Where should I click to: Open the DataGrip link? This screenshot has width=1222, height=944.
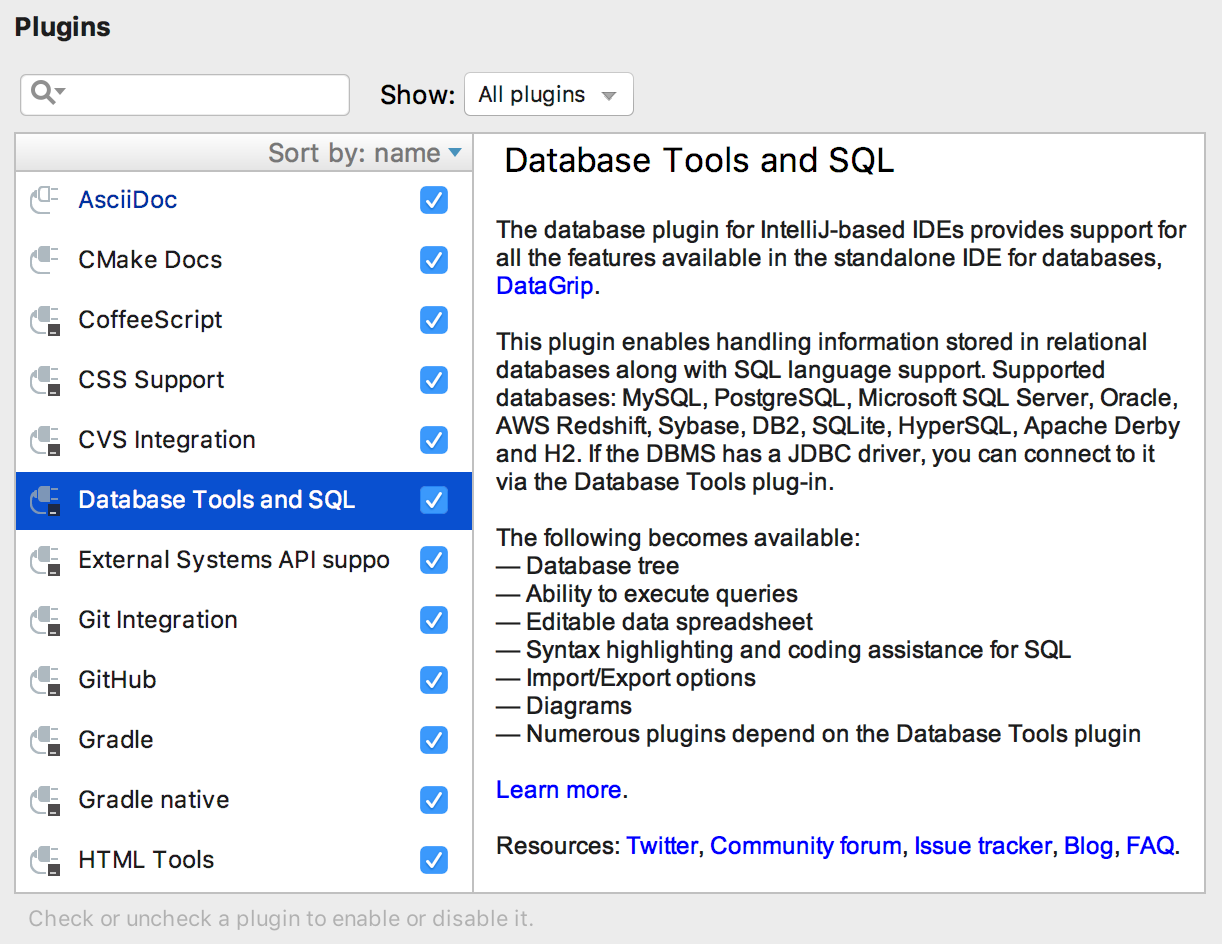coord(545,286)
